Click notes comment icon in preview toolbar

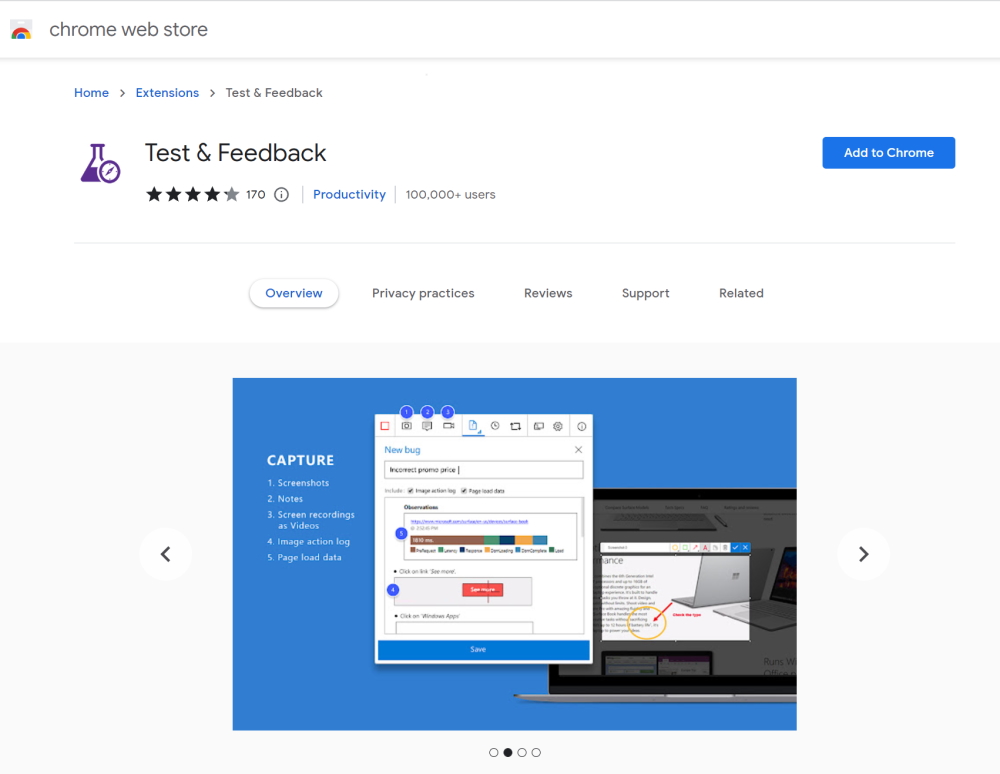tap(427, 426)
